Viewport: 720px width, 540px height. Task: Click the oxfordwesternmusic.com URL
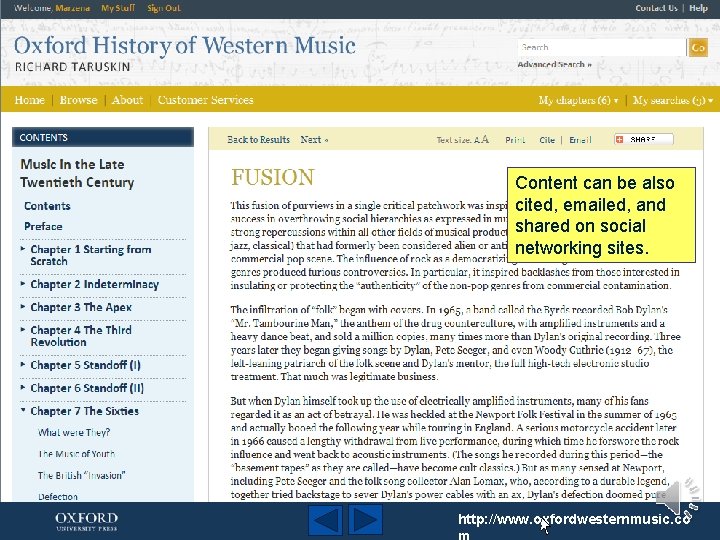574,526
